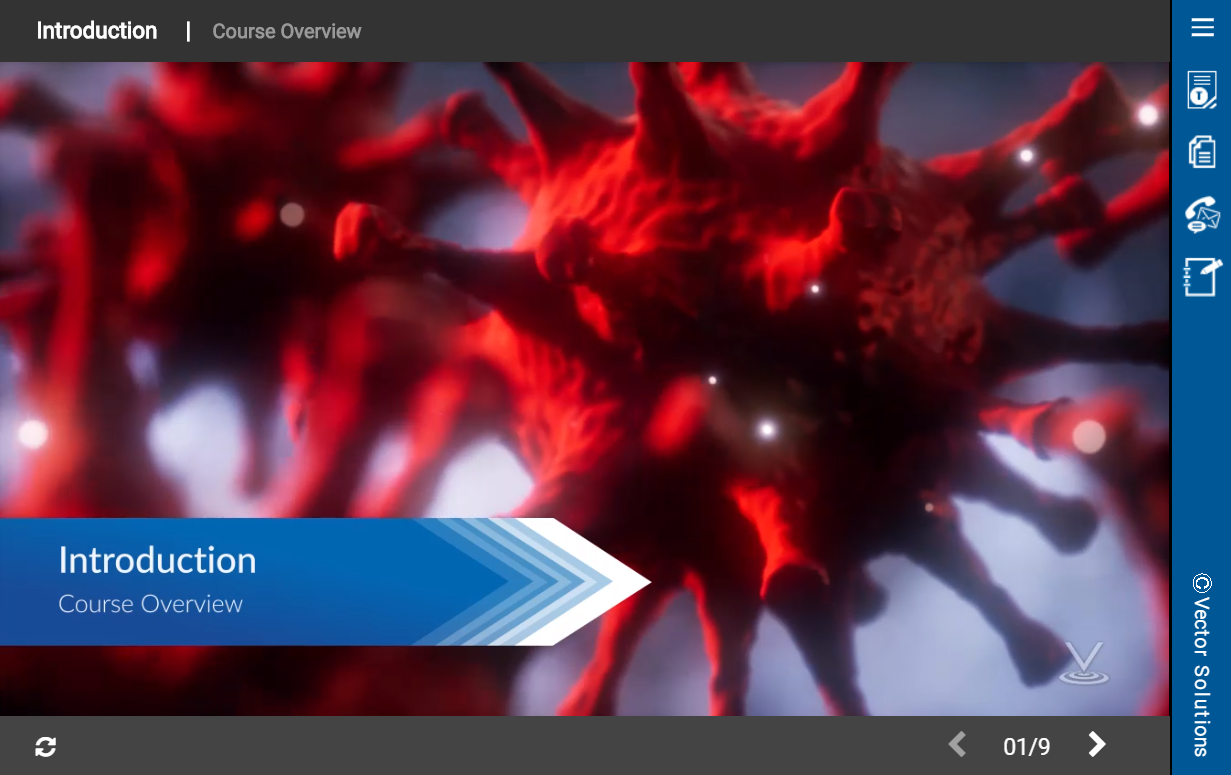Viewport: 1231px width, 775px height.
Task: Open the transcript document icon
Action: click(1202, 90)
